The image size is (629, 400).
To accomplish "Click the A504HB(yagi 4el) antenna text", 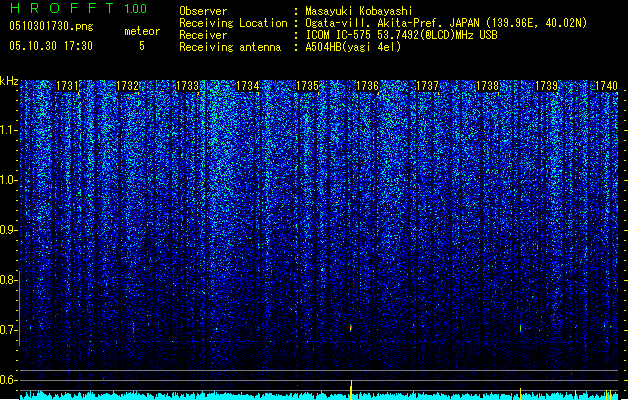I will coord(353,47).
